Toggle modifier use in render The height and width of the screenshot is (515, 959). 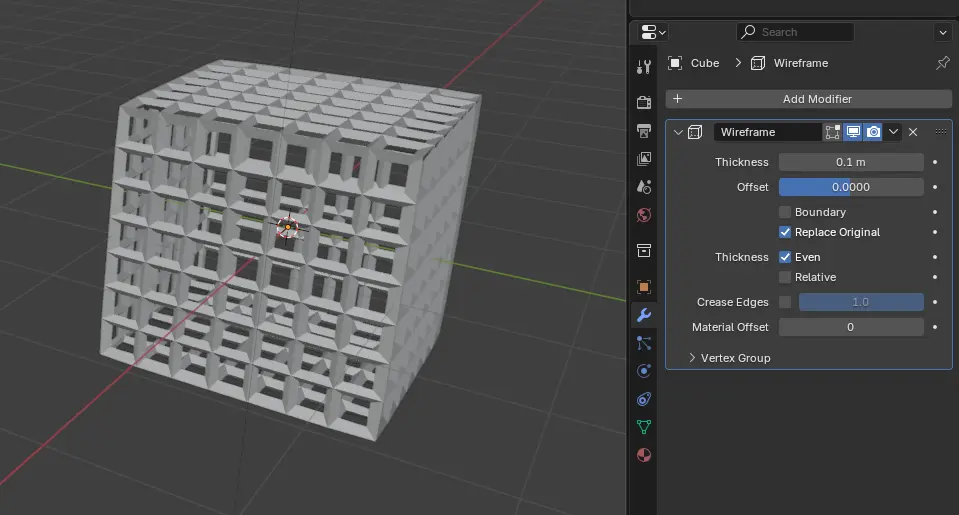[873, 132]
